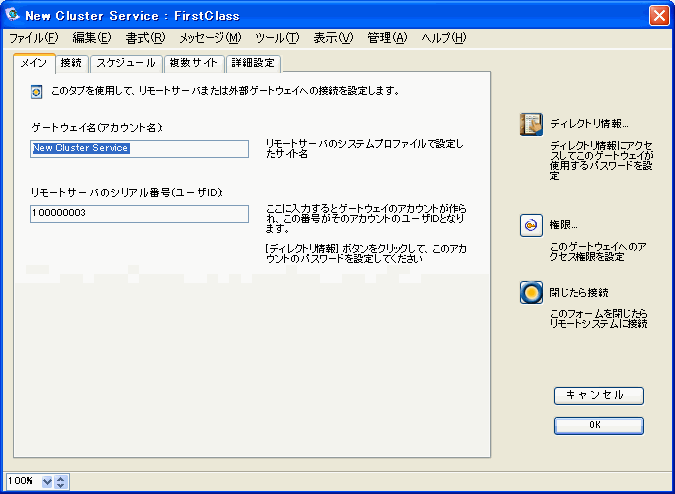Open the 書式(R) menu
This screenshot has height=494, width=675.
[145, 38]
